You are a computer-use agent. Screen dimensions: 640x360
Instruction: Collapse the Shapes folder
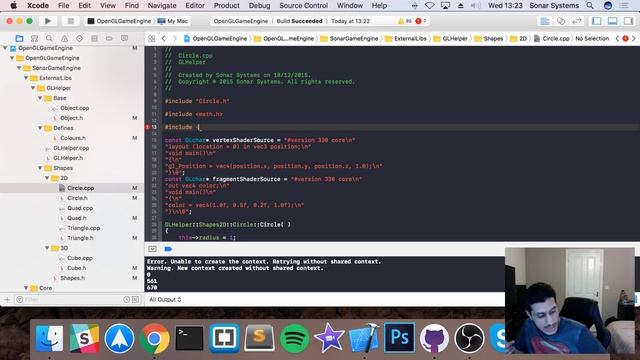(40, 168)
